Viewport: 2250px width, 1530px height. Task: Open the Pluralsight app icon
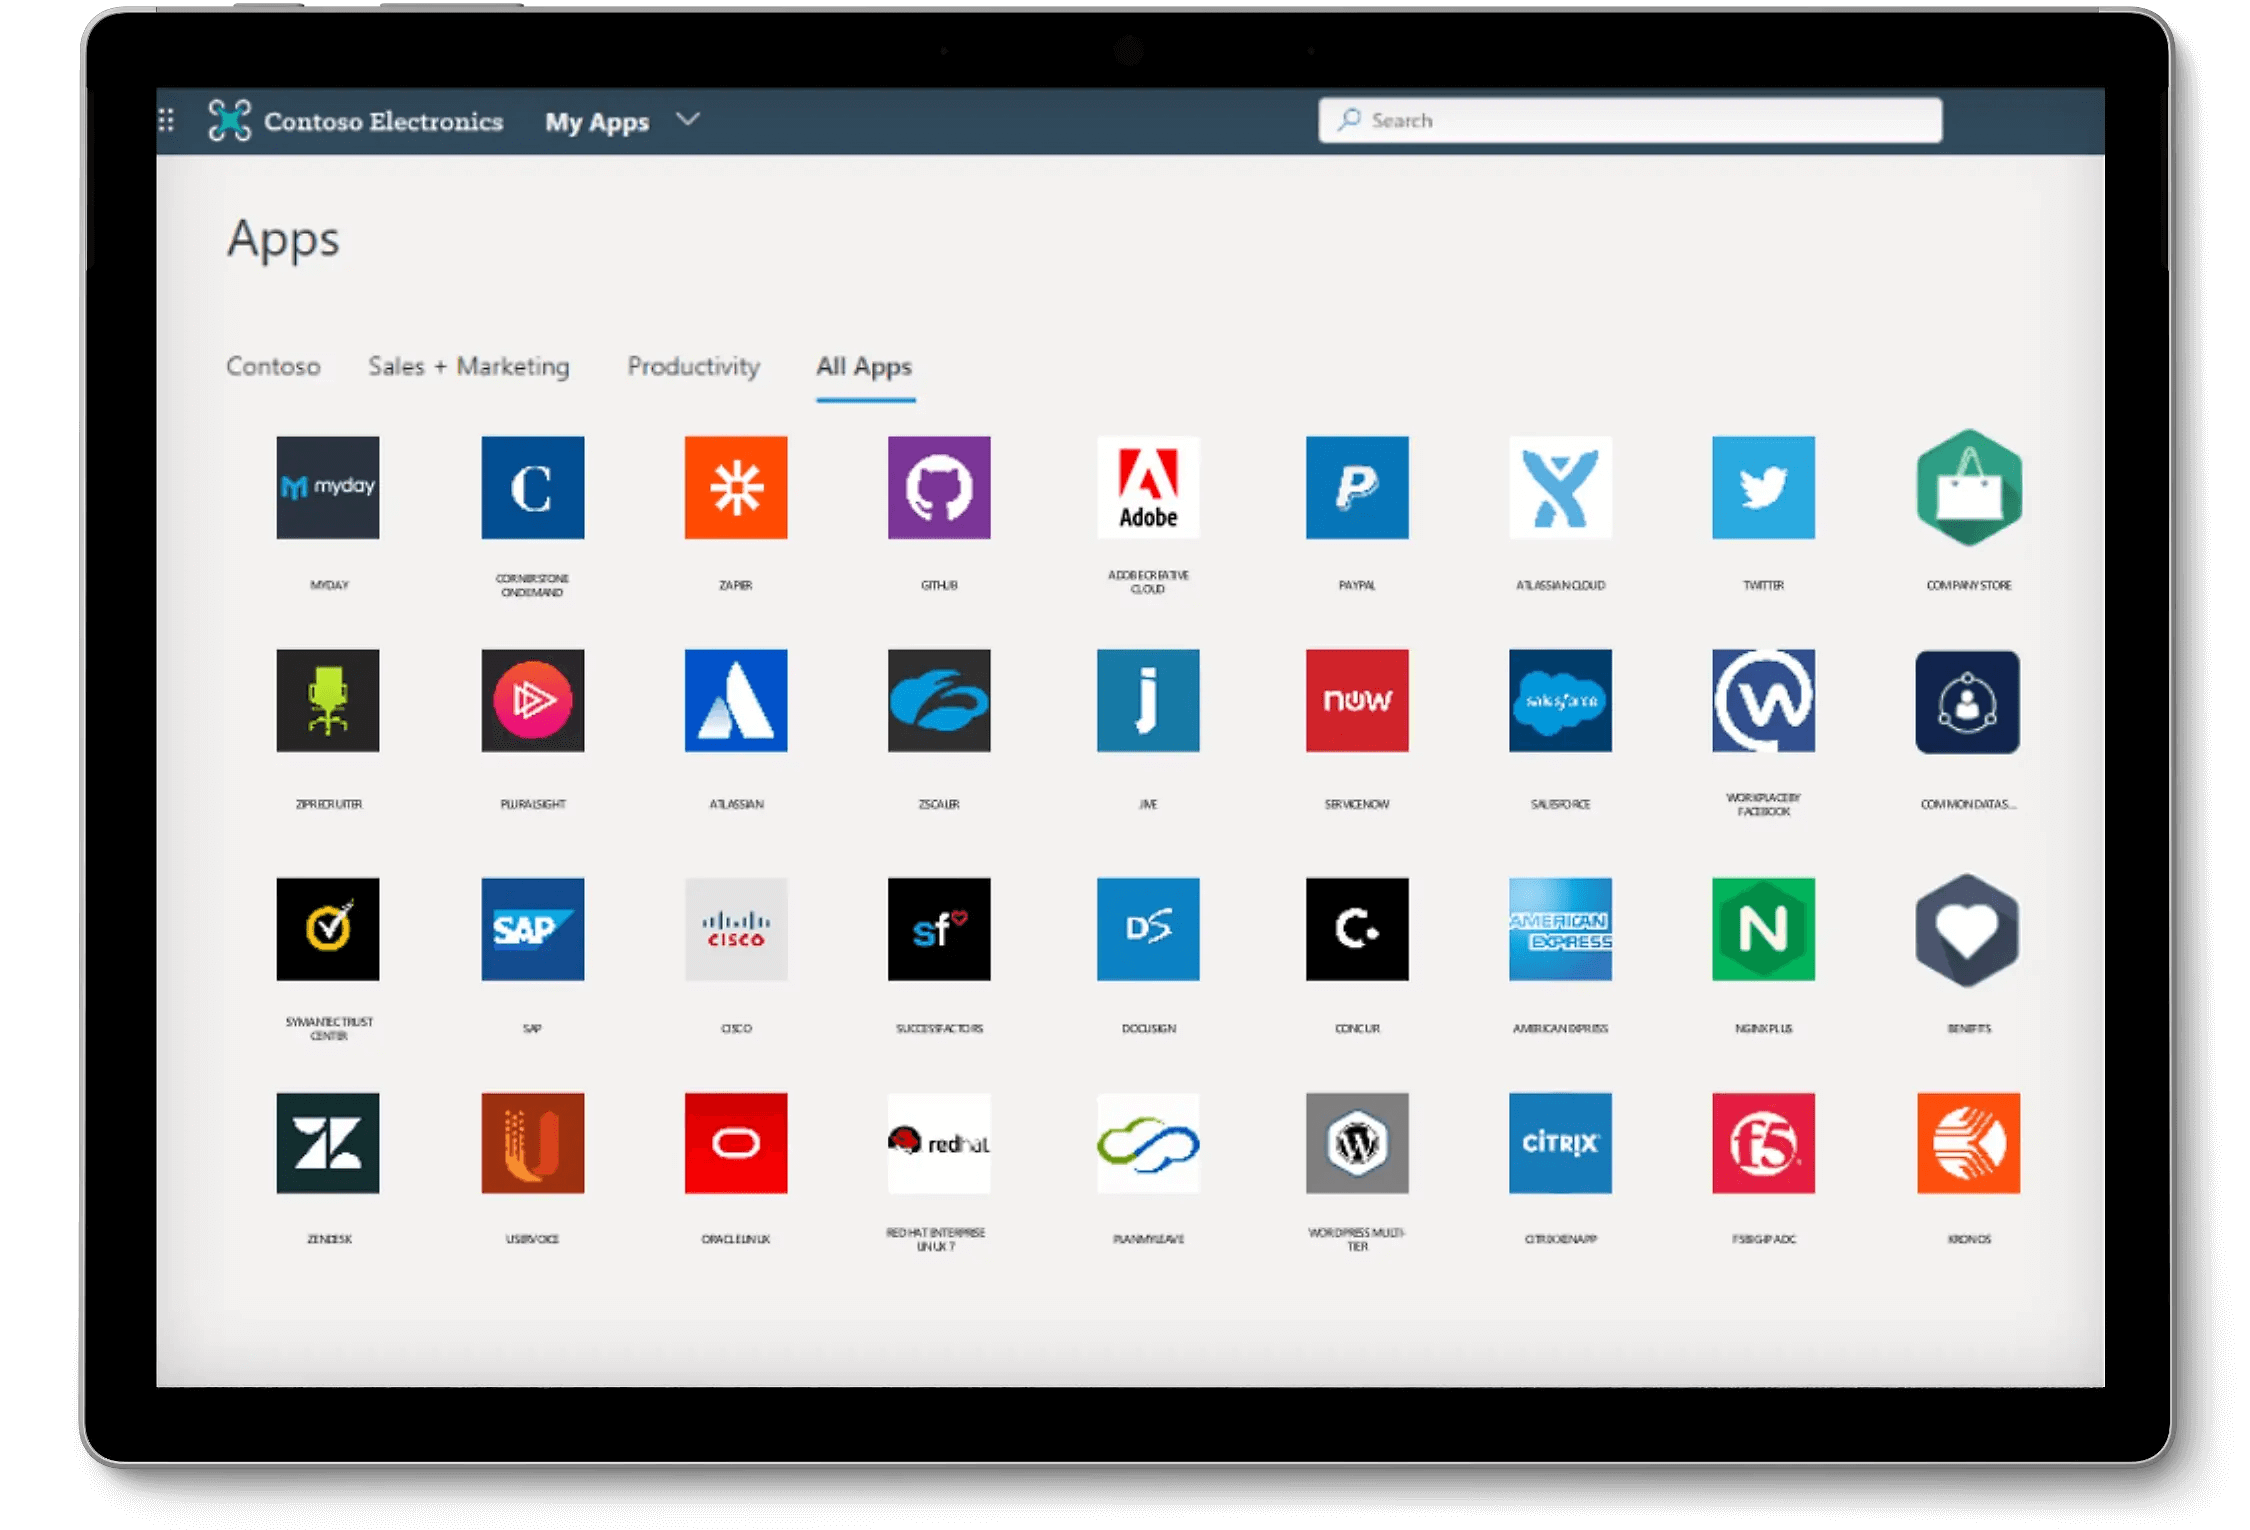pyautogui.click(x=532, y=700)
